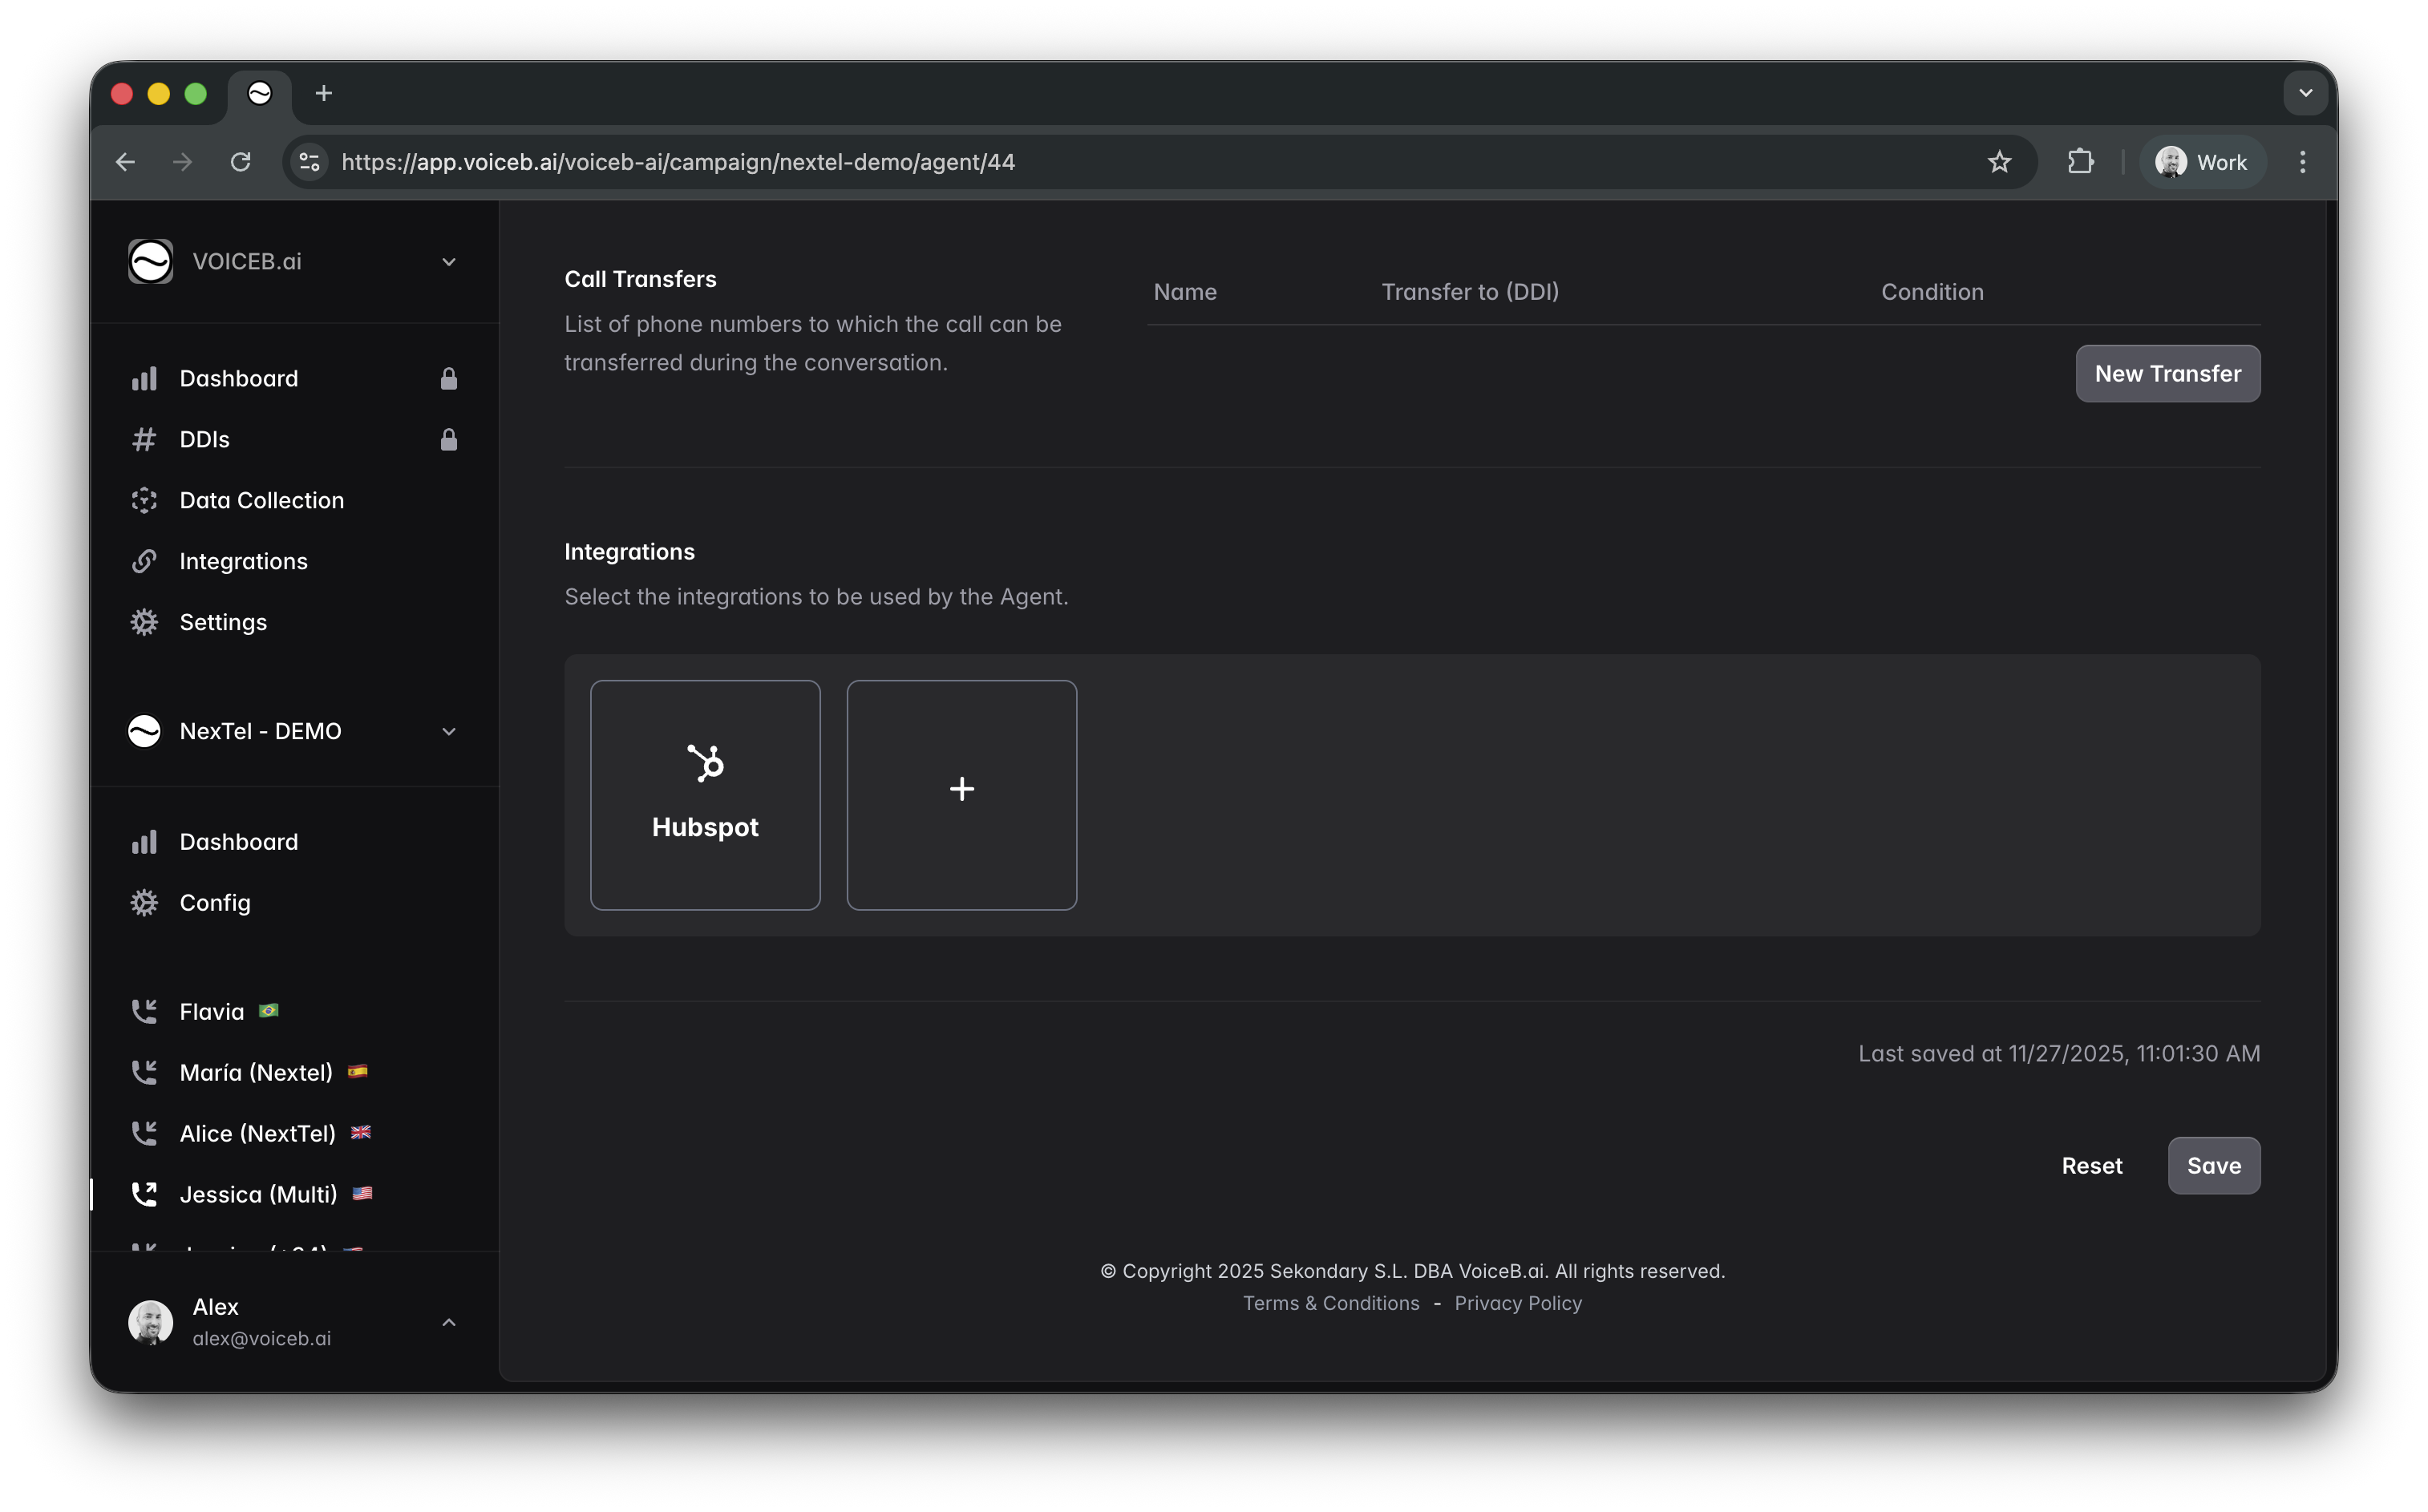Click the New Transfer button
2428x1512 pixels.
2167,373
